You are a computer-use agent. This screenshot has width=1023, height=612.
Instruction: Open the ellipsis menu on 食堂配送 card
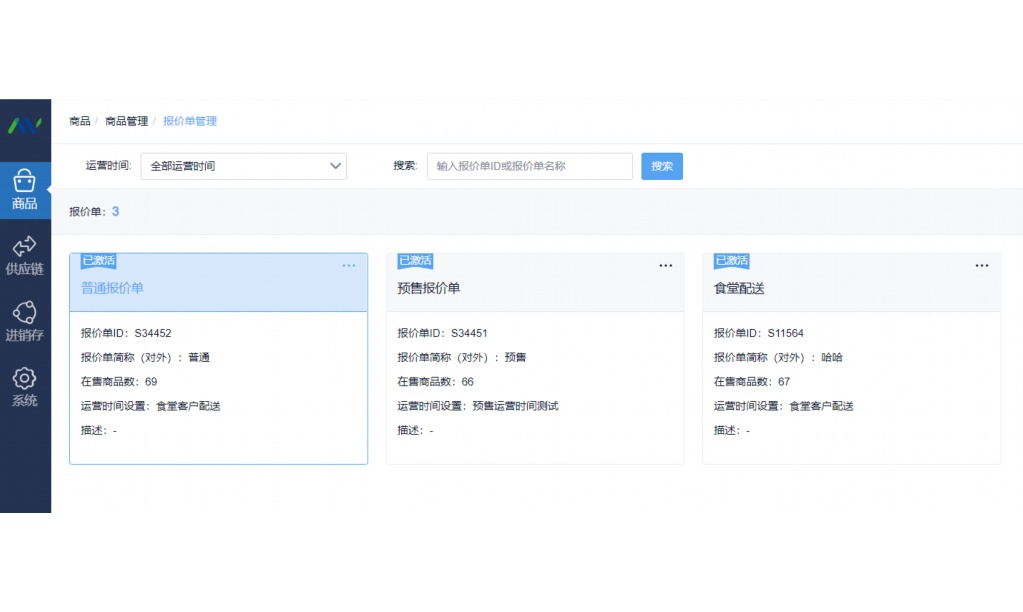[x=981, y=265]
